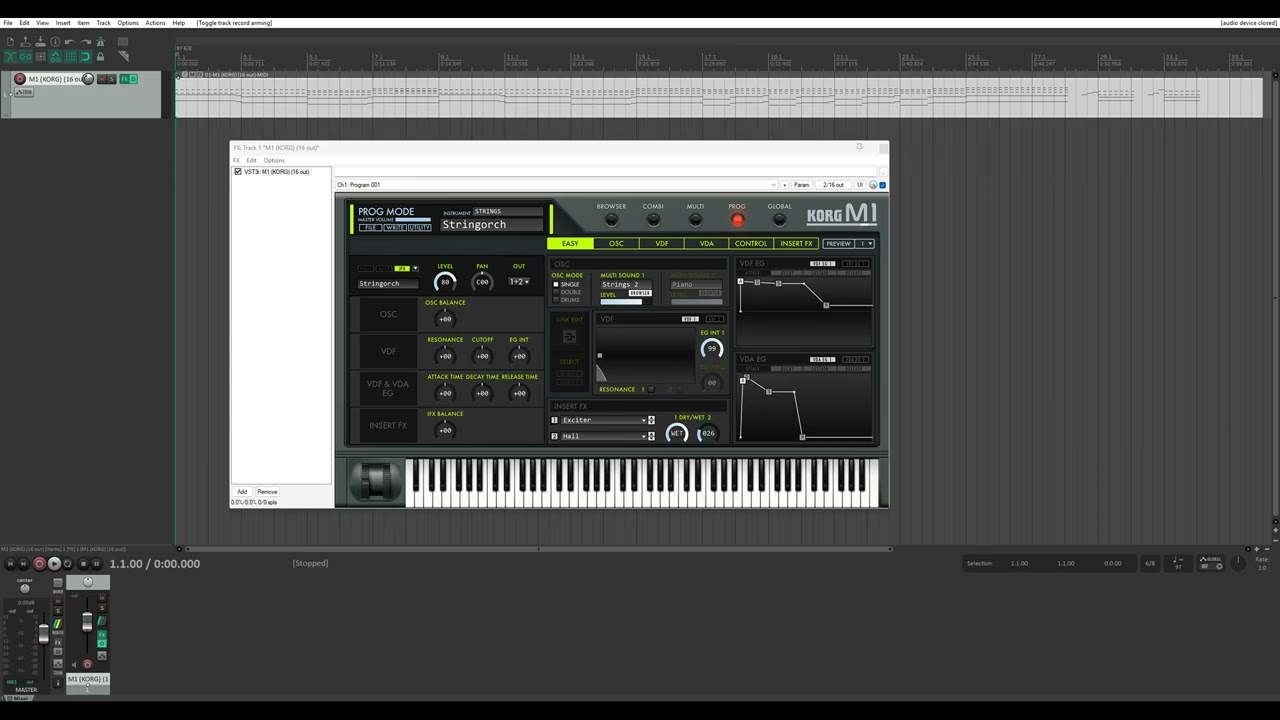Open the Track menu
The image size is (1280, 720).
[103, 22]
